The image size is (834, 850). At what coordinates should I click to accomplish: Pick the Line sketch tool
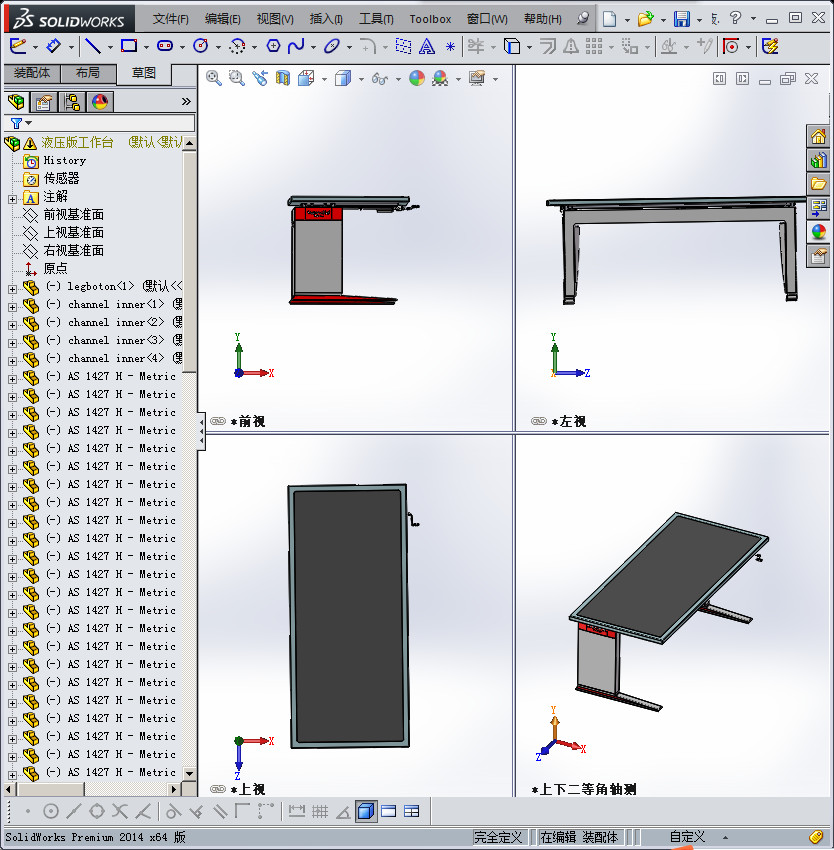click(x=93, y=46)
